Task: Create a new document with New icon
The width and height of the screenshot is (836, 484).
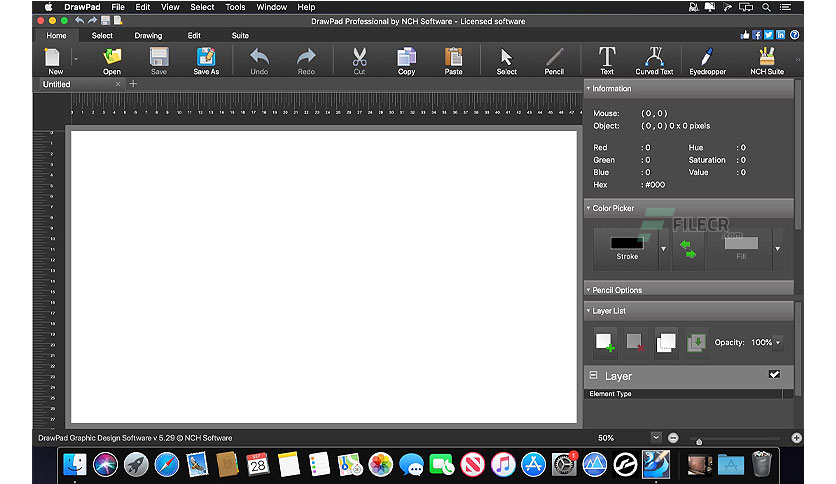Action: [54, 61]
